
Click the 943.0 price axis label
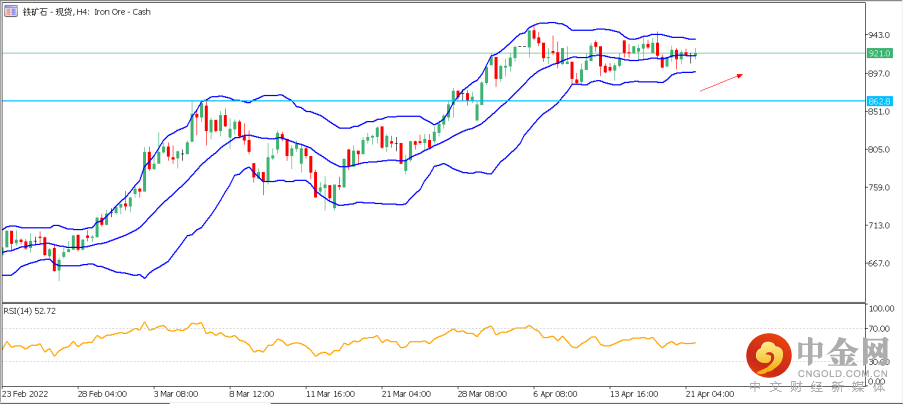pyautogui.click(x=879, y=35)
